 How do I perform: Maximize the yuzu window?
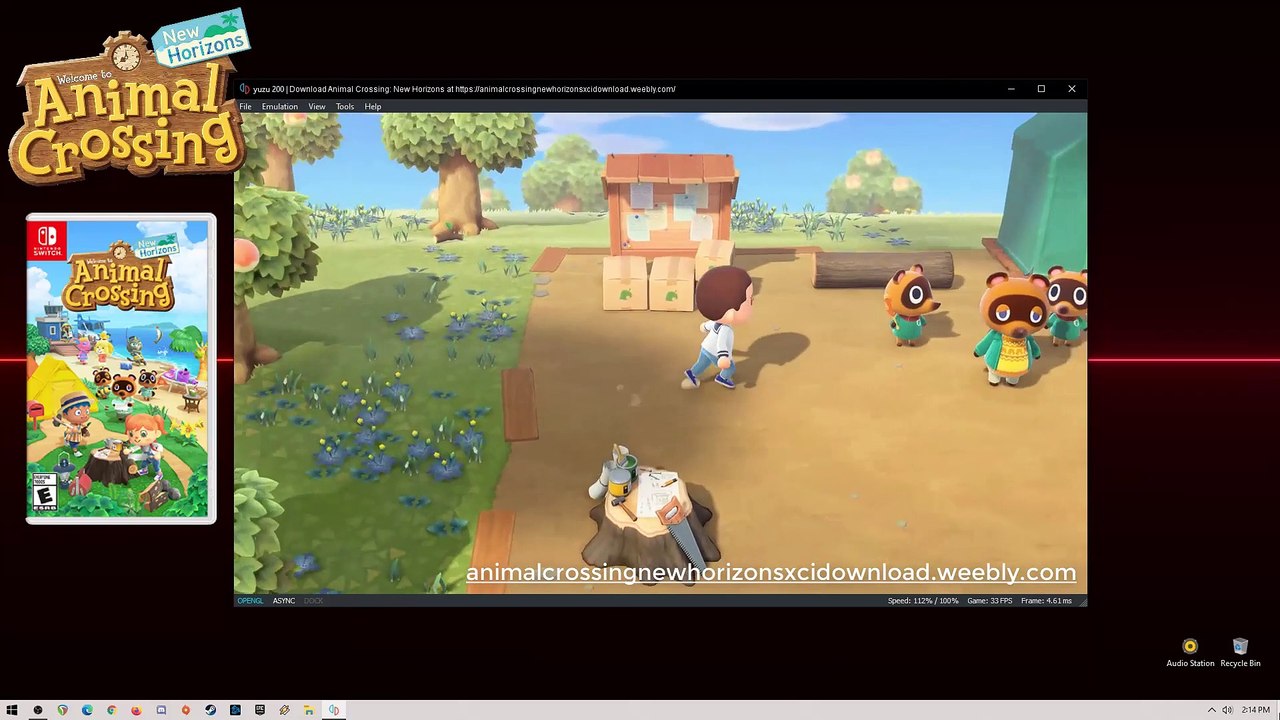click(1041, 89)
